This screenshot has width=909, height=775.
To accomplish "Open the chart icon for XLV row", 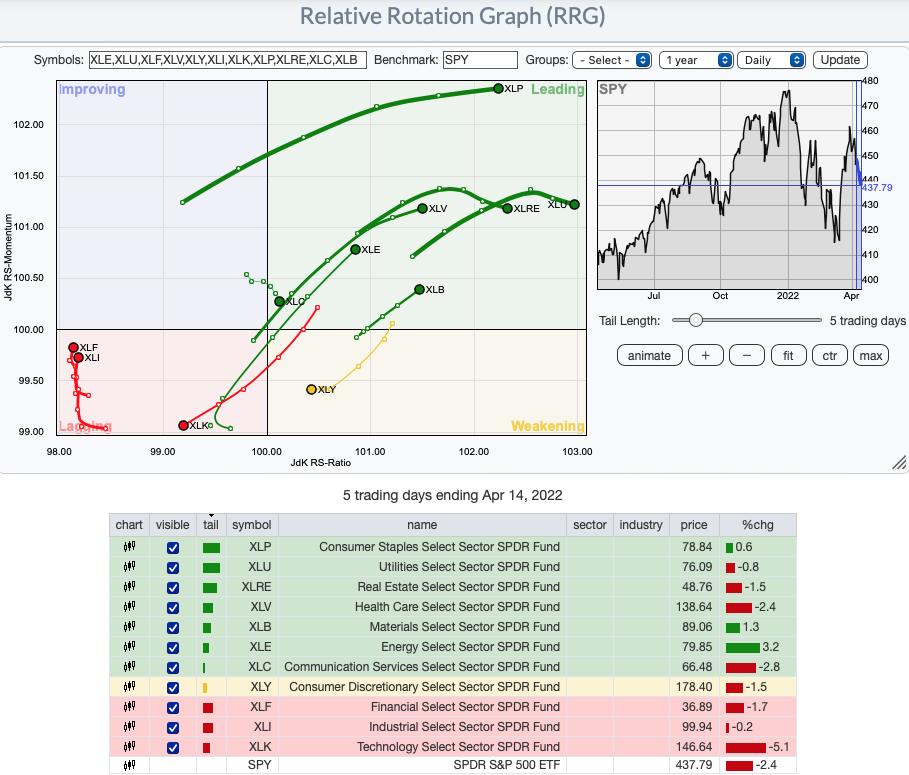I will pos(129,607).
